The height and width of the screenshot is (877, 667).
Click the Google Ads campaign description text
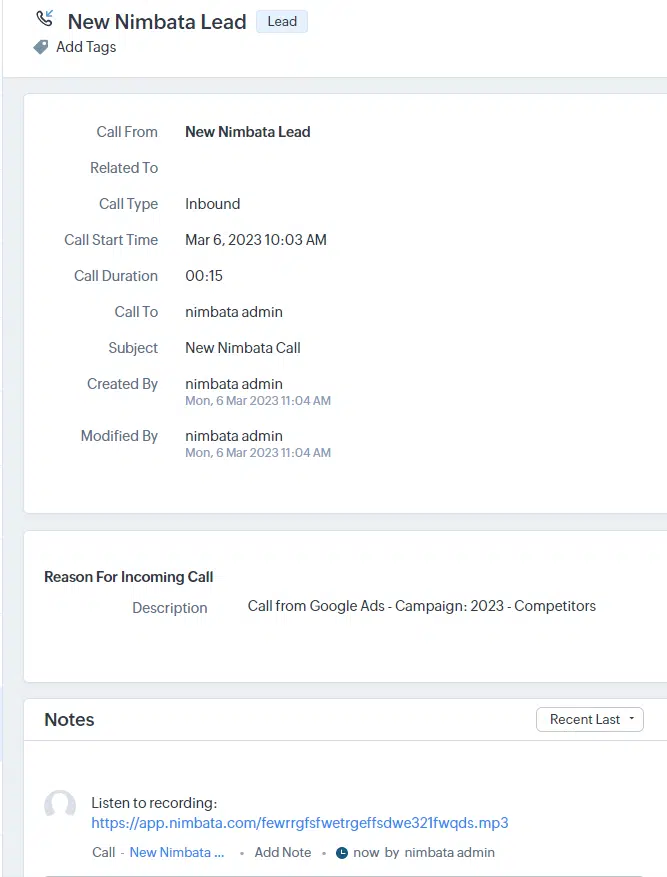(x=422, y=606)
